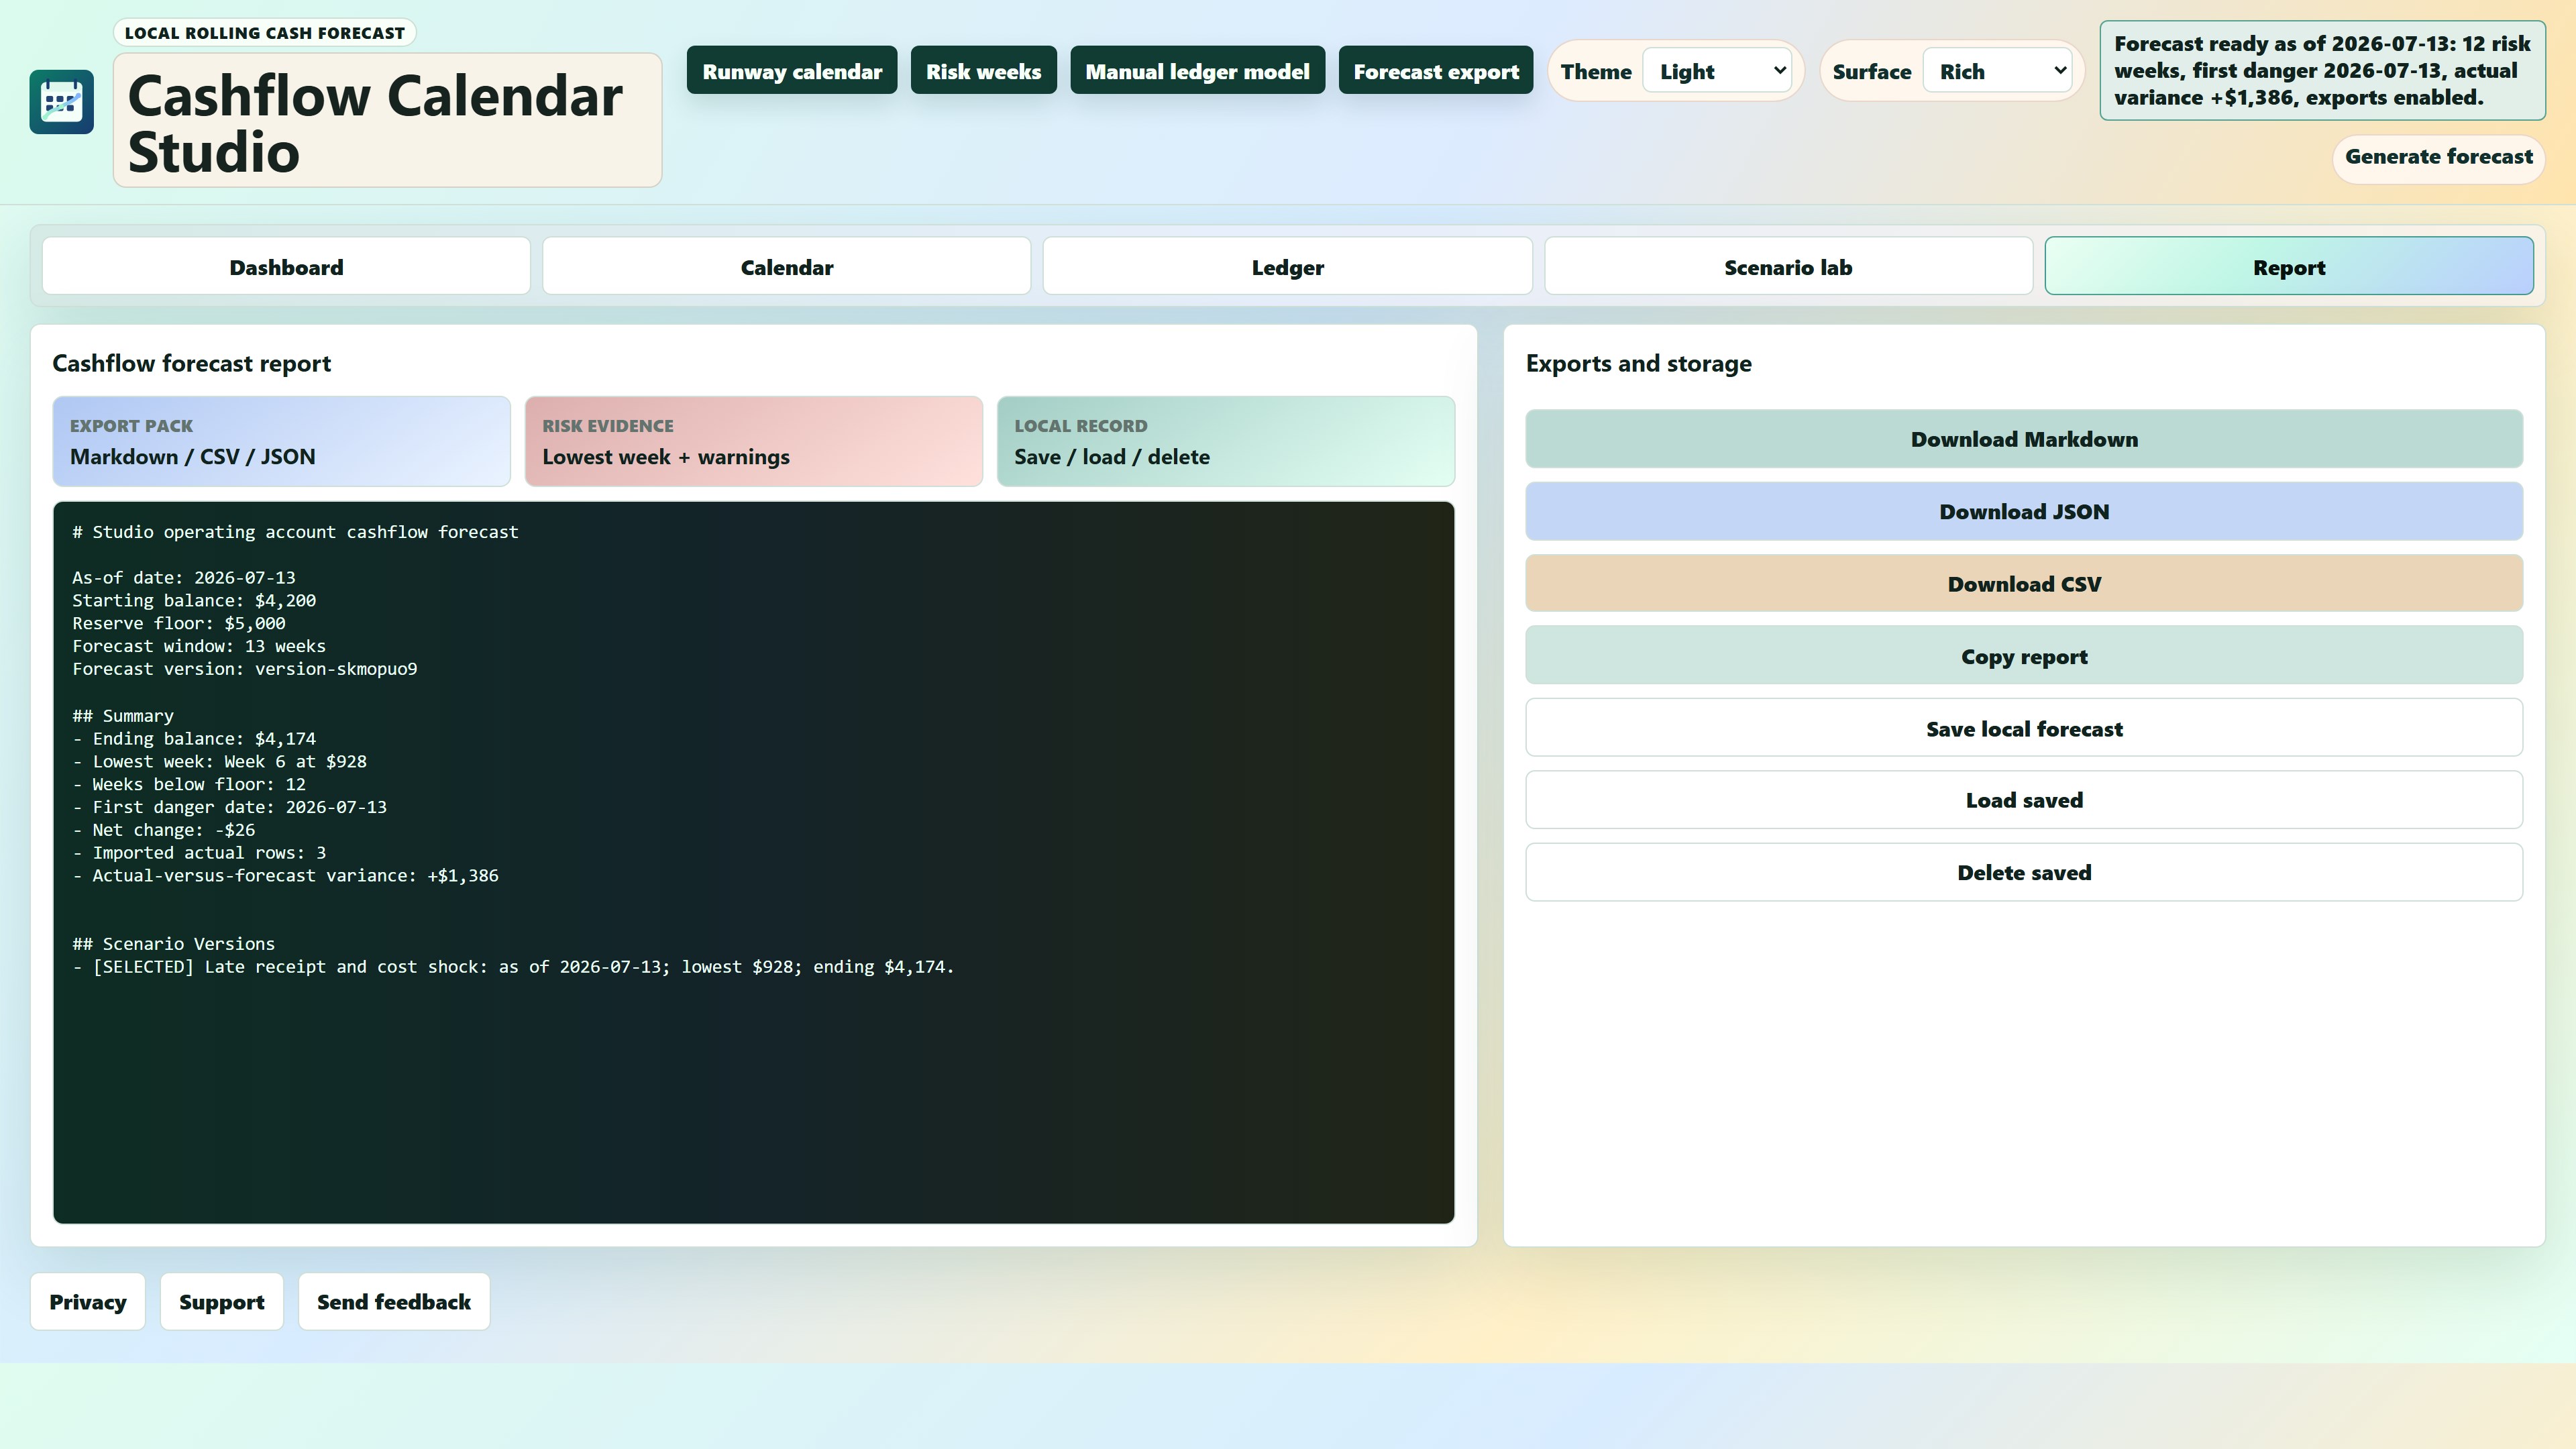Click the 'Net change: -$26' line
The image size is (2576, 1449).
click(x=164, y=830)
